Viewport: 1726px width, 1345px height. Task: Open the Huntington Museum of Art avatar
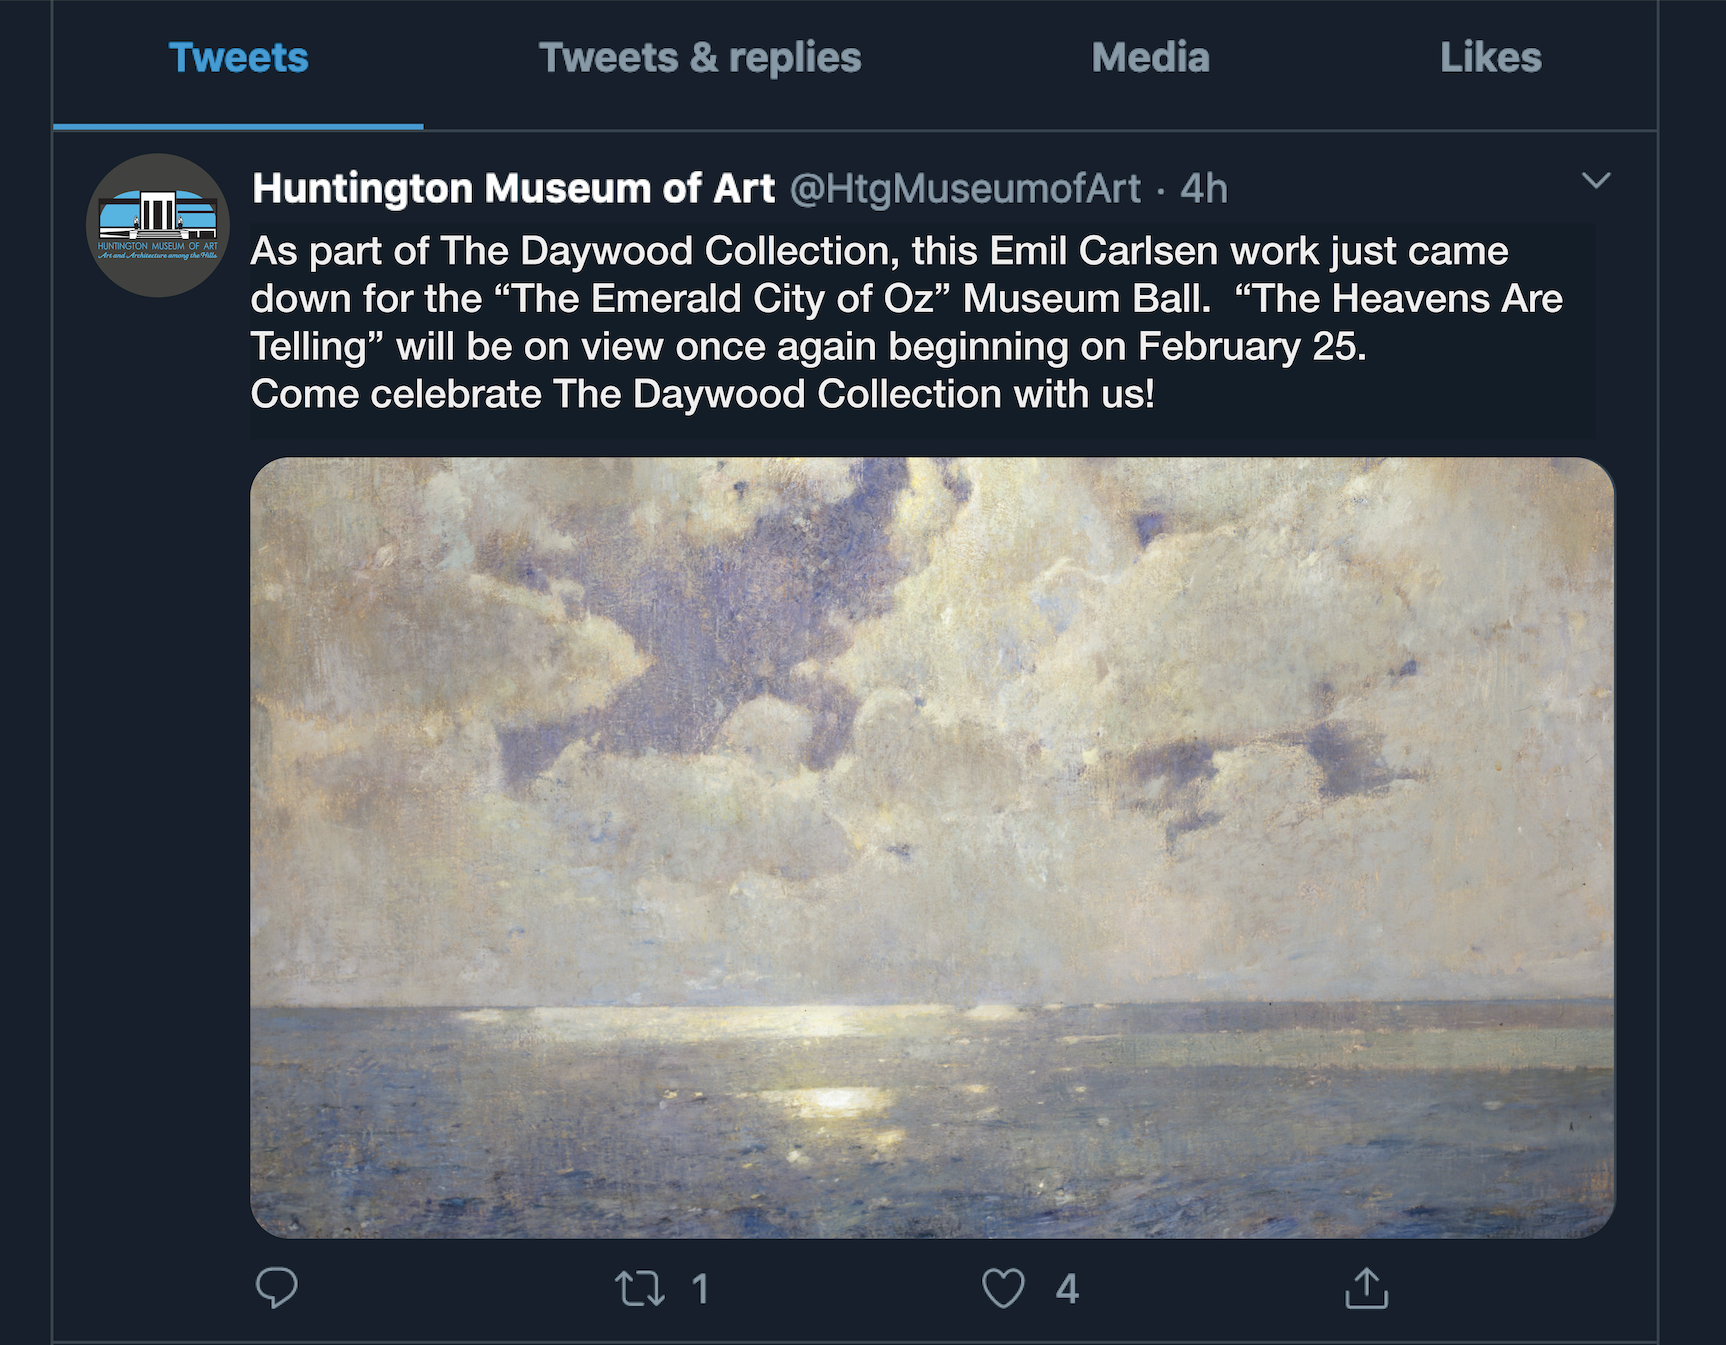158,225
